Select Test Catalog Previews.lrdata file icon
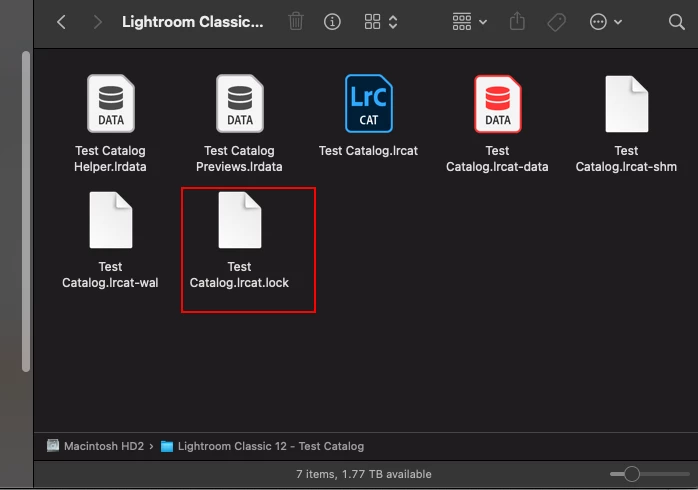The image size is (698, 490). click(x=240, y=104)
